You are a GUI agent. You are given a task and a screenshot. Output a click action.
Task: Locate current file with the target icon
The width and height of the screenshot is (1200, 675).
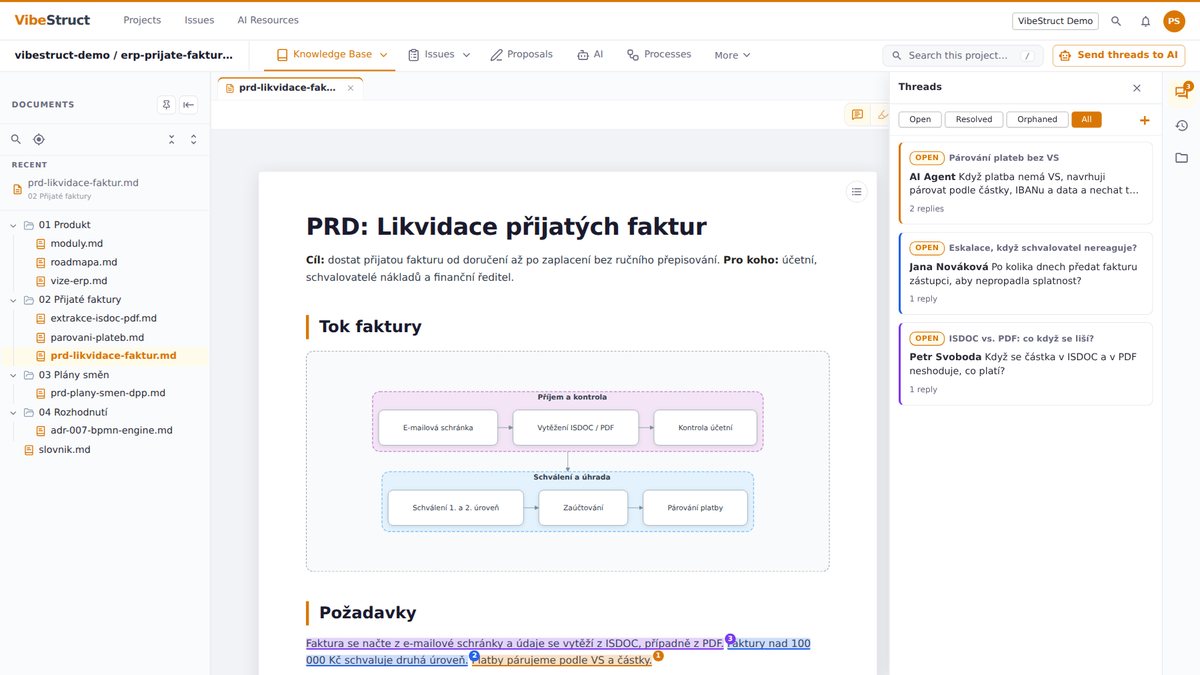39,139
